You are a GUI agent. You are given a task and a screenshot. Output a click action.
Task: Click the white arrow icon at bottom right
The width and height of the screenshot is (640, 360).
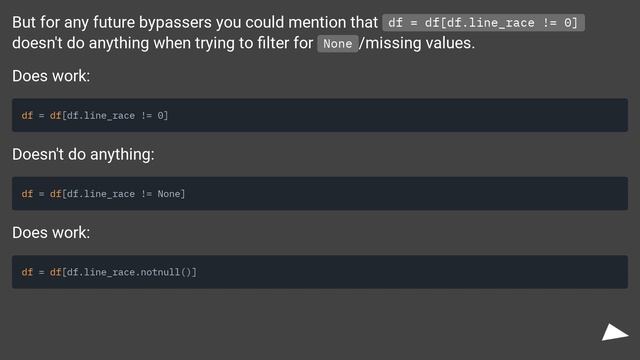tap(615, 332)
